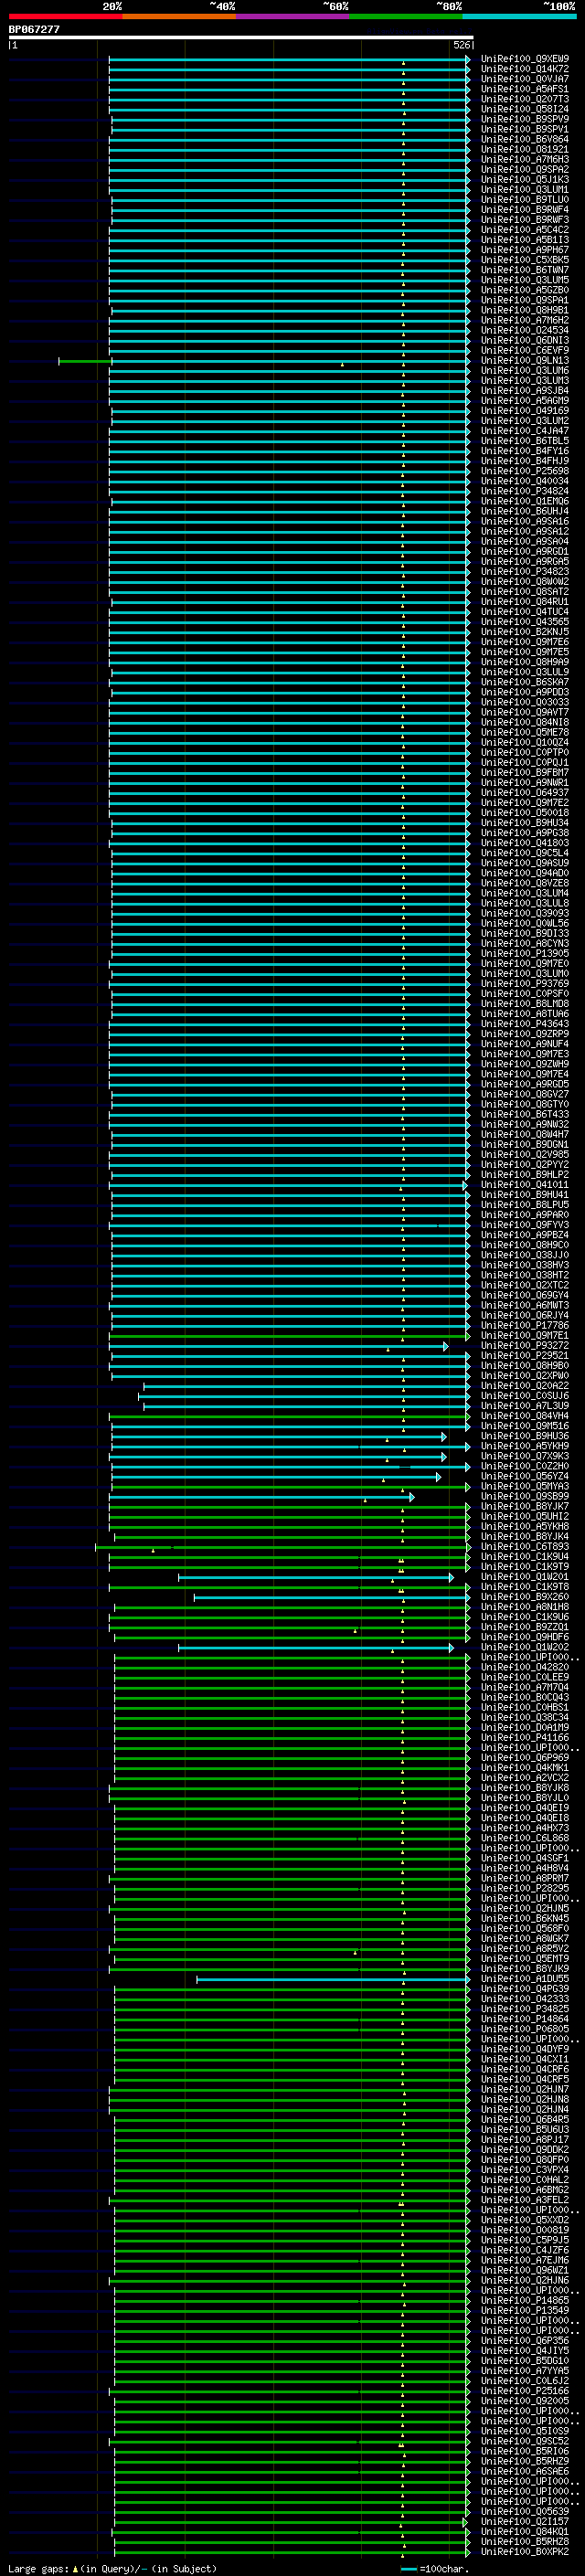Click the UniRef100_O24534 entry
Image resolution: width=585 pixels, height=2576 pixels.
coord(525,330)
